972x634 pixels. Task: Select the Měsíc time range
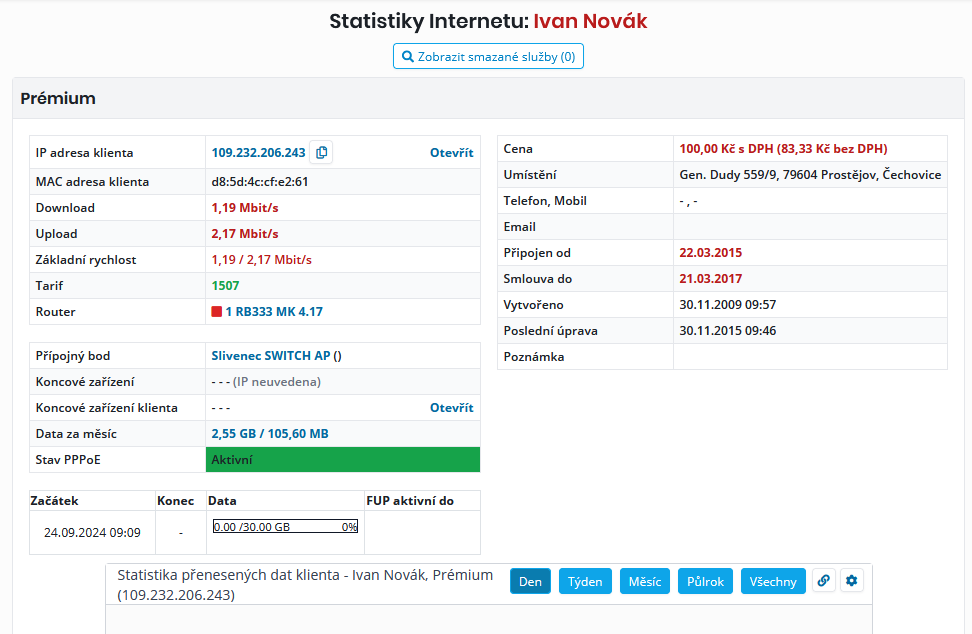click(645, 582)
